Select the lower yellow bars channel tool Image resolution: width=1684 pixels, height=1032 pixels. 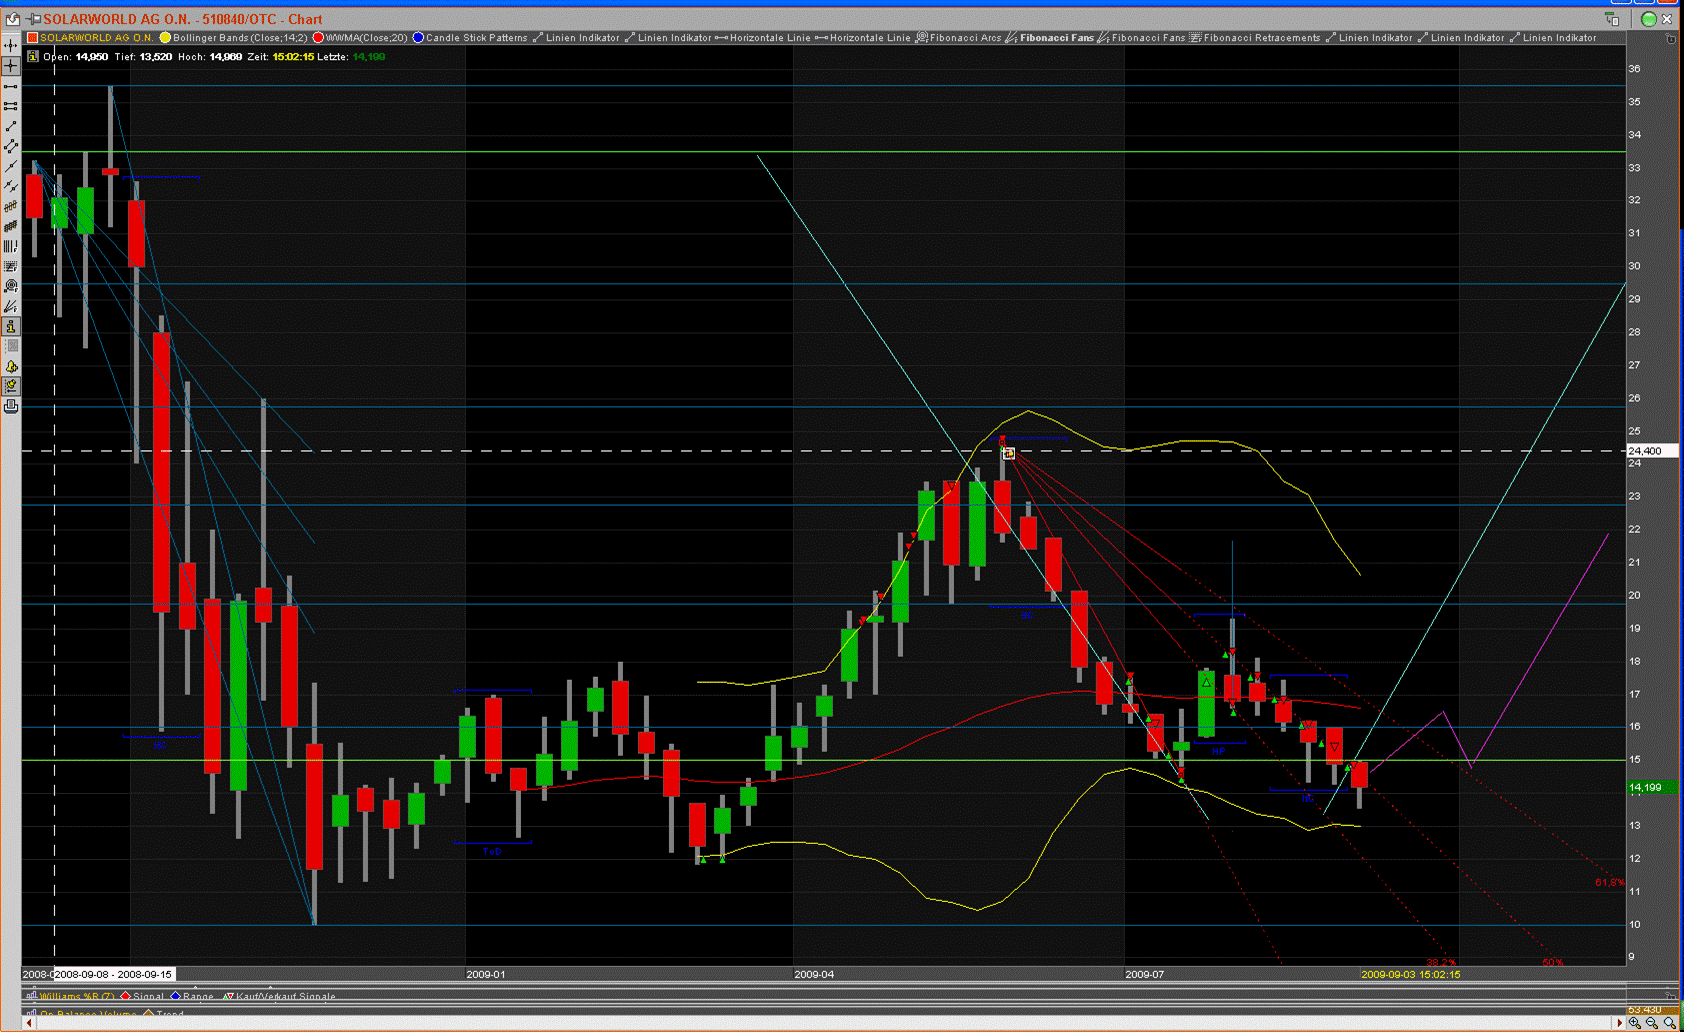pos(11,226)
